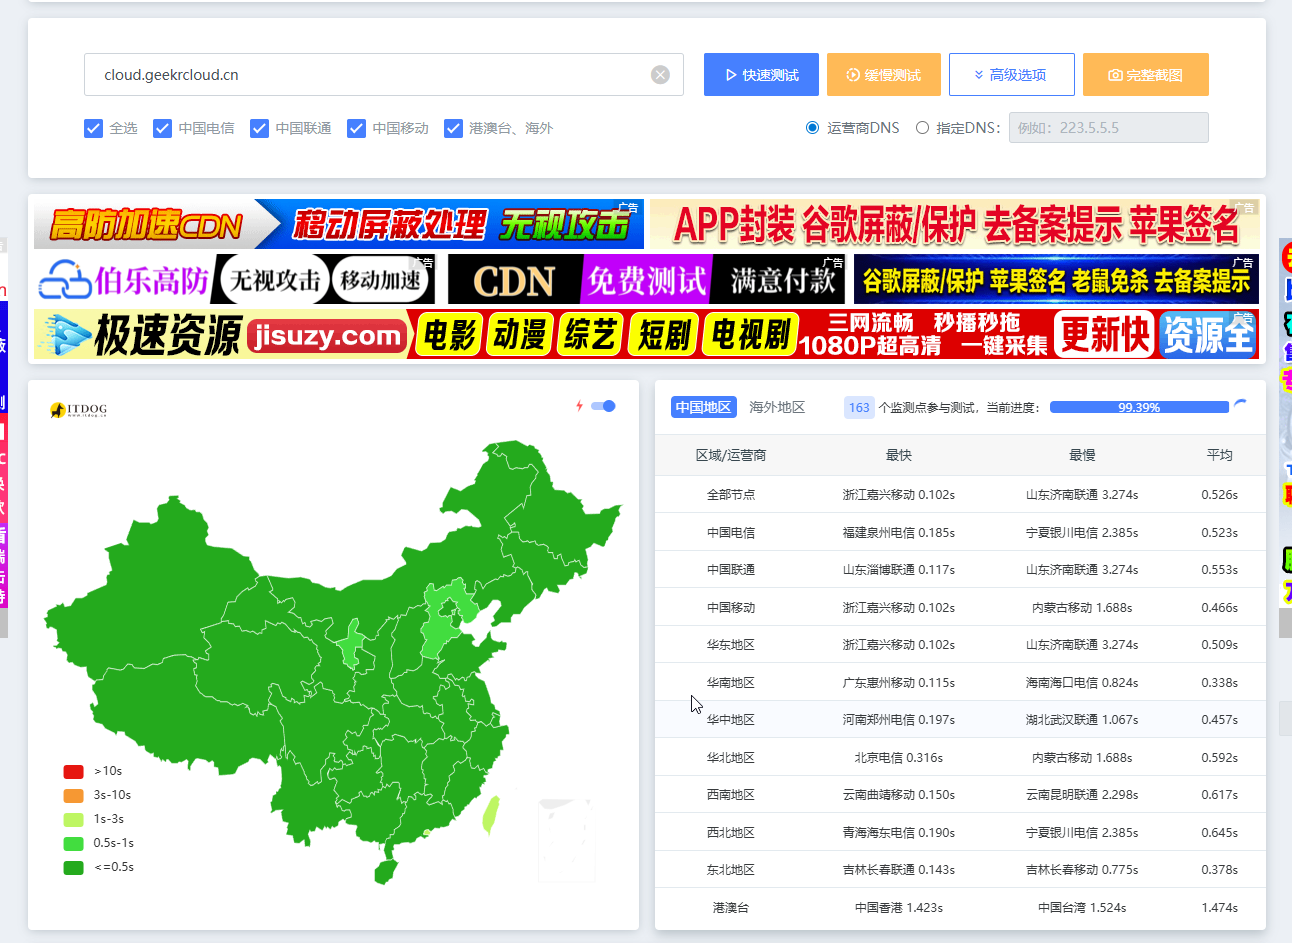Switch to the 海外地区 tab
This screenshot has height=943, width=1292.
pos(777,407)
